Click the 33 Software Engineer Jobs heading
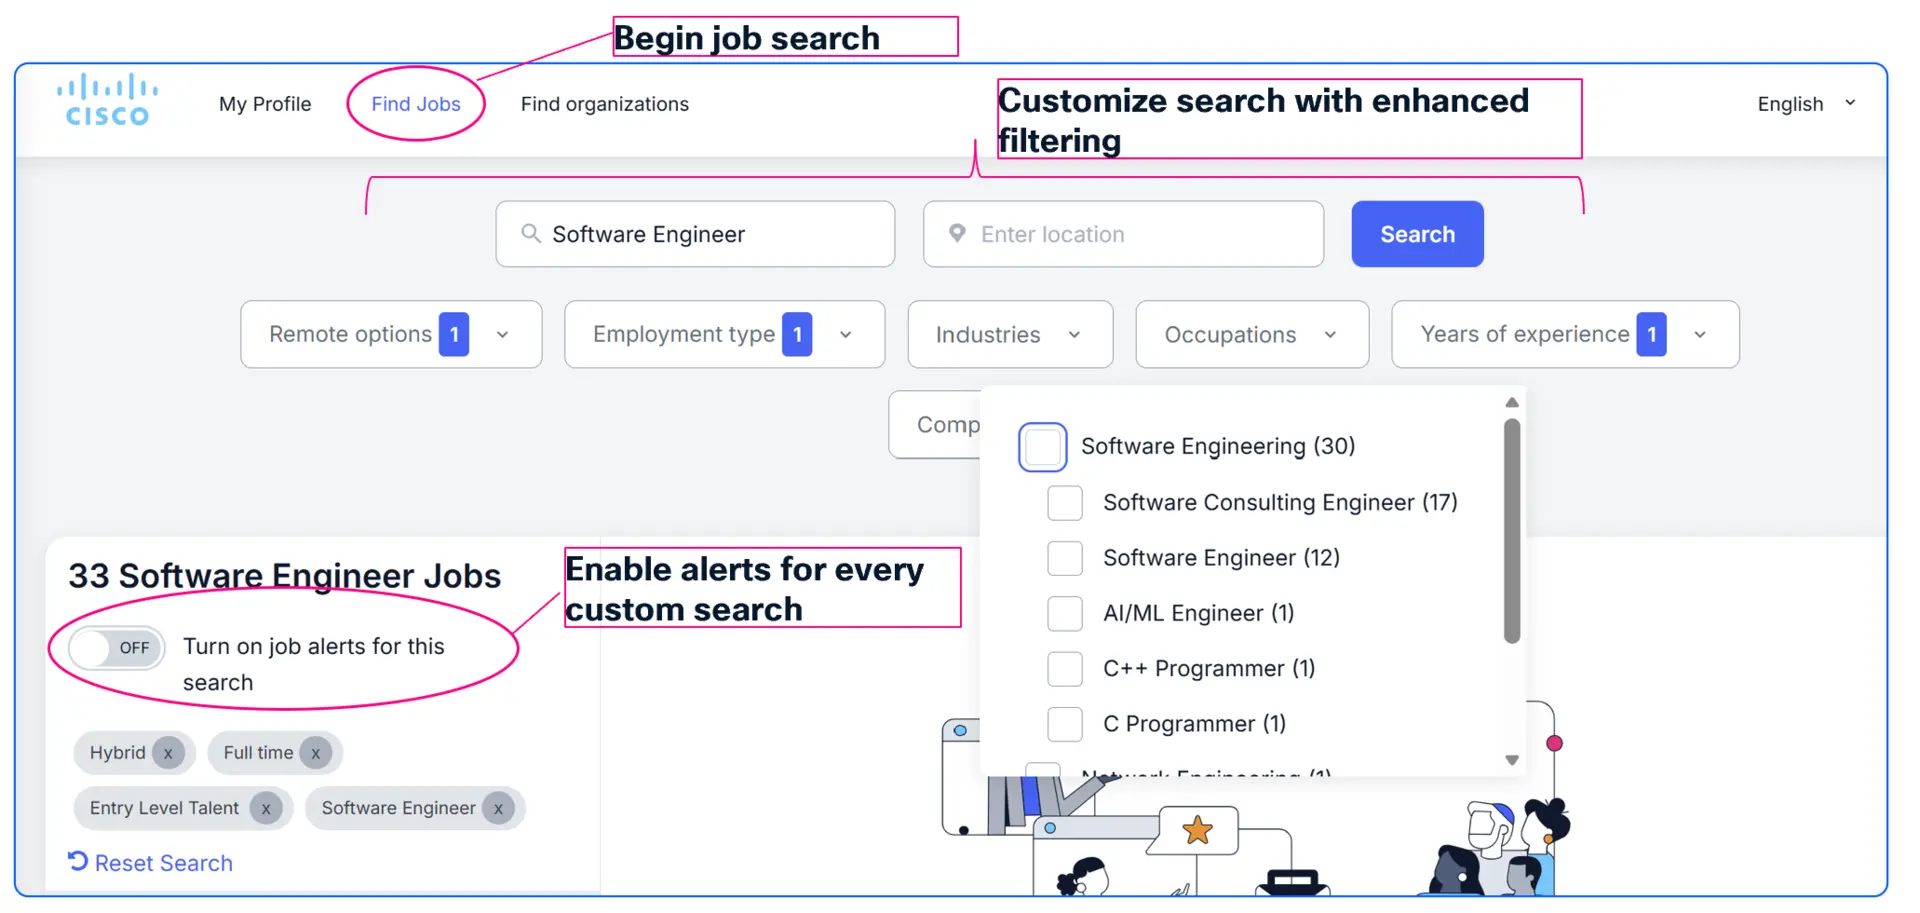1920x913 pixels. [284, 576]
